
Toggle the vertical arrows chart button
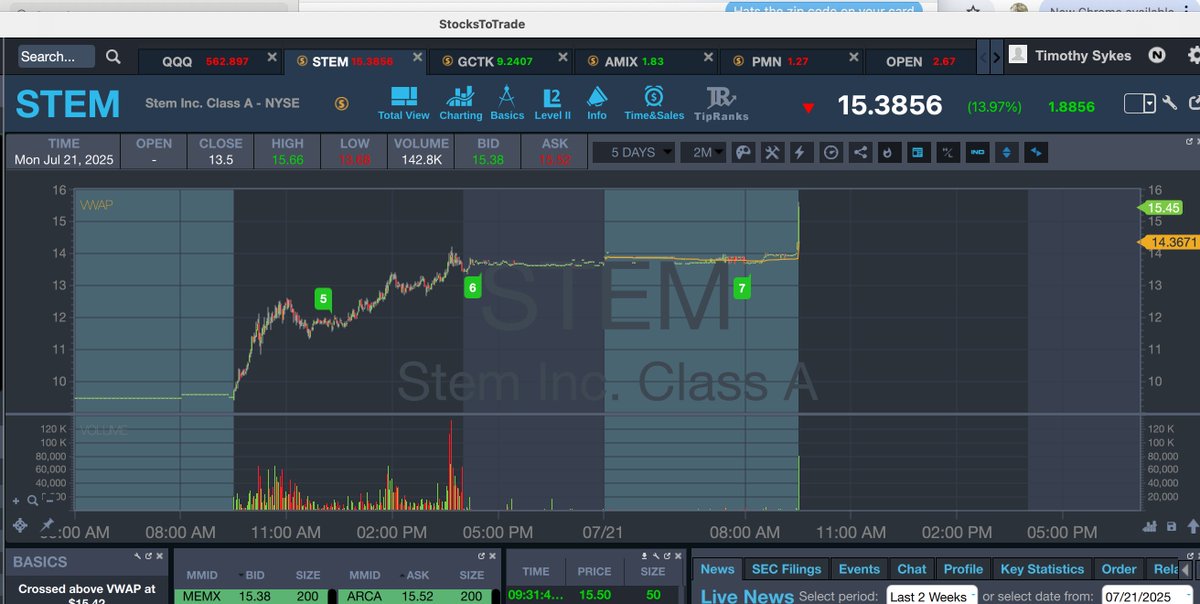(1007, 153)
